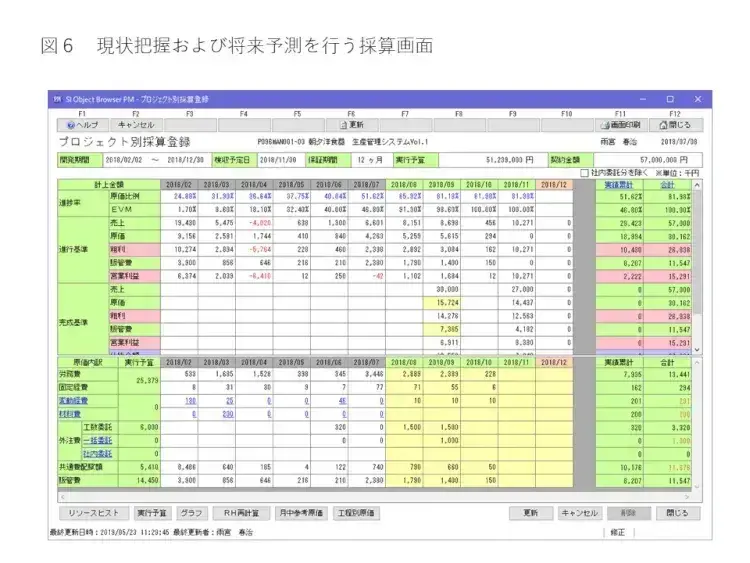The height and width of the screenshot is (563, 750).
Task: Click the 開発期間 end date 2018/12/30
Action: [x=186, y=160]
